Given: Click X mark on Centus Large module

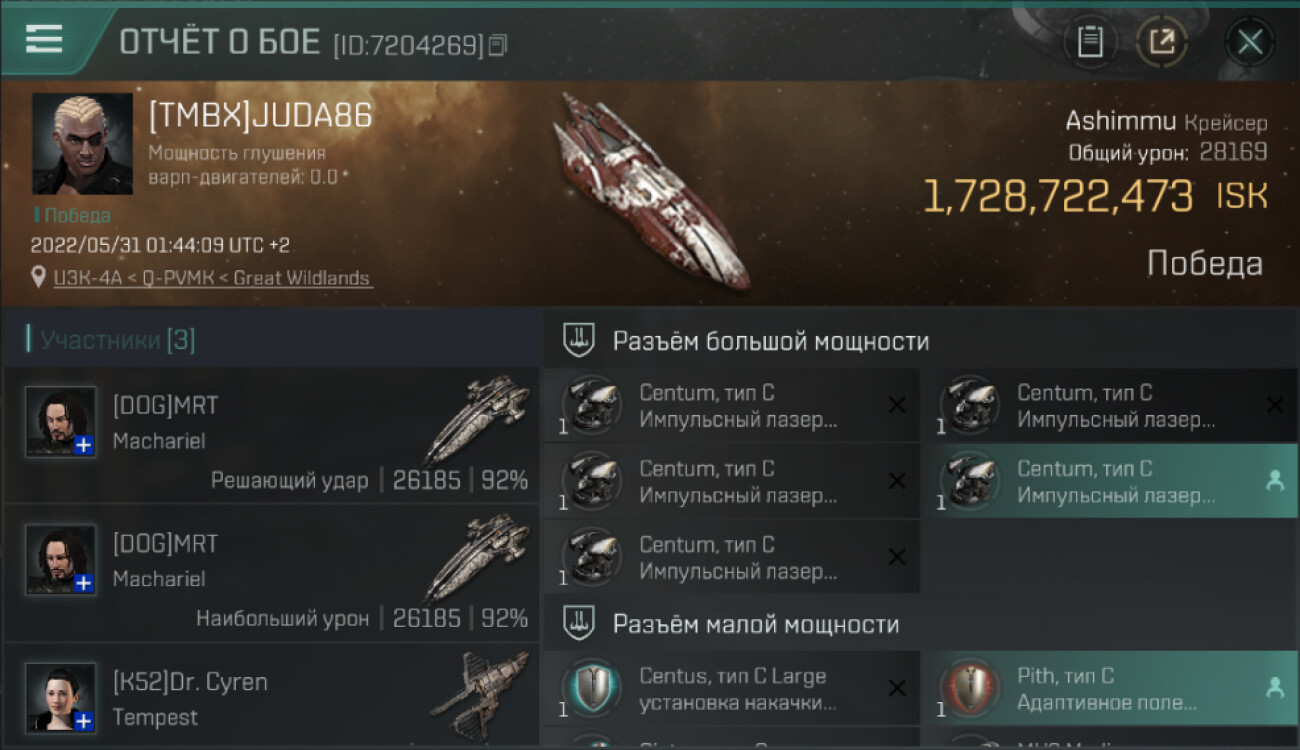Looking at the screenshot, I should tap(897, 688).
